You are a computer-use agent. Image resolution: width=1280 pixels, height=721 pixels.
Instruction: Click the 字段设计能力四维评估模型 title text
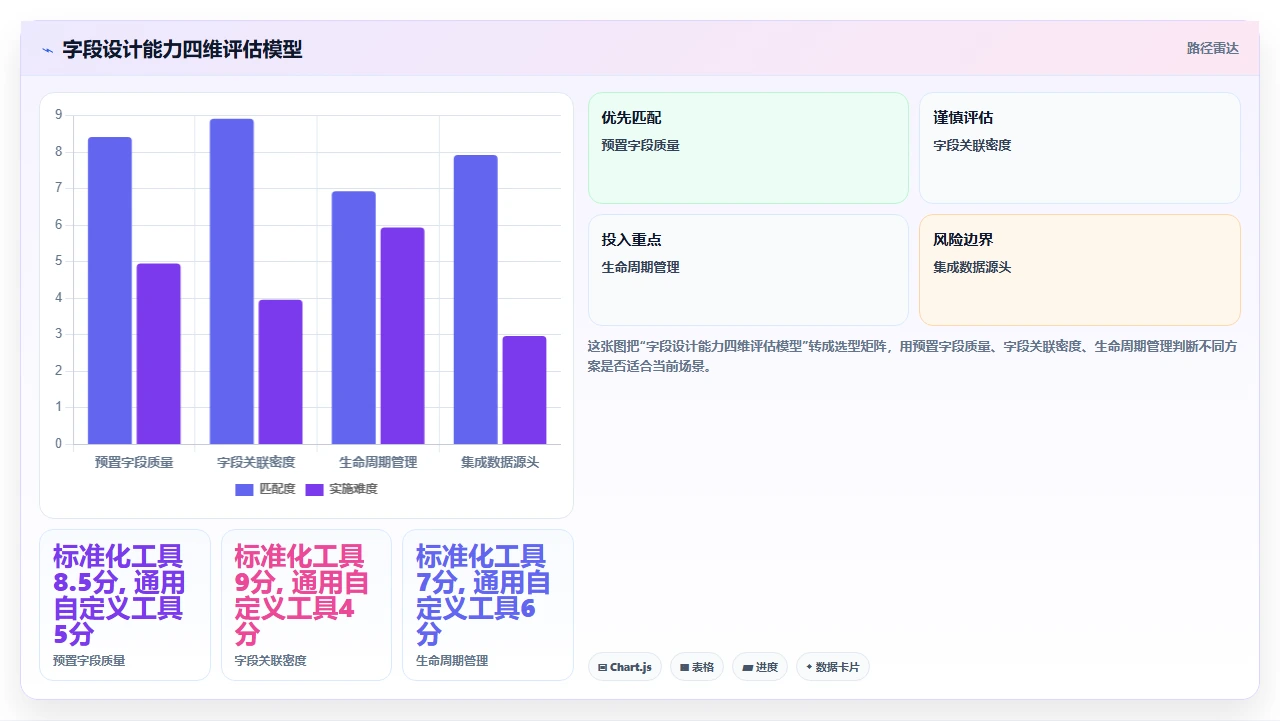pos(182,49)
